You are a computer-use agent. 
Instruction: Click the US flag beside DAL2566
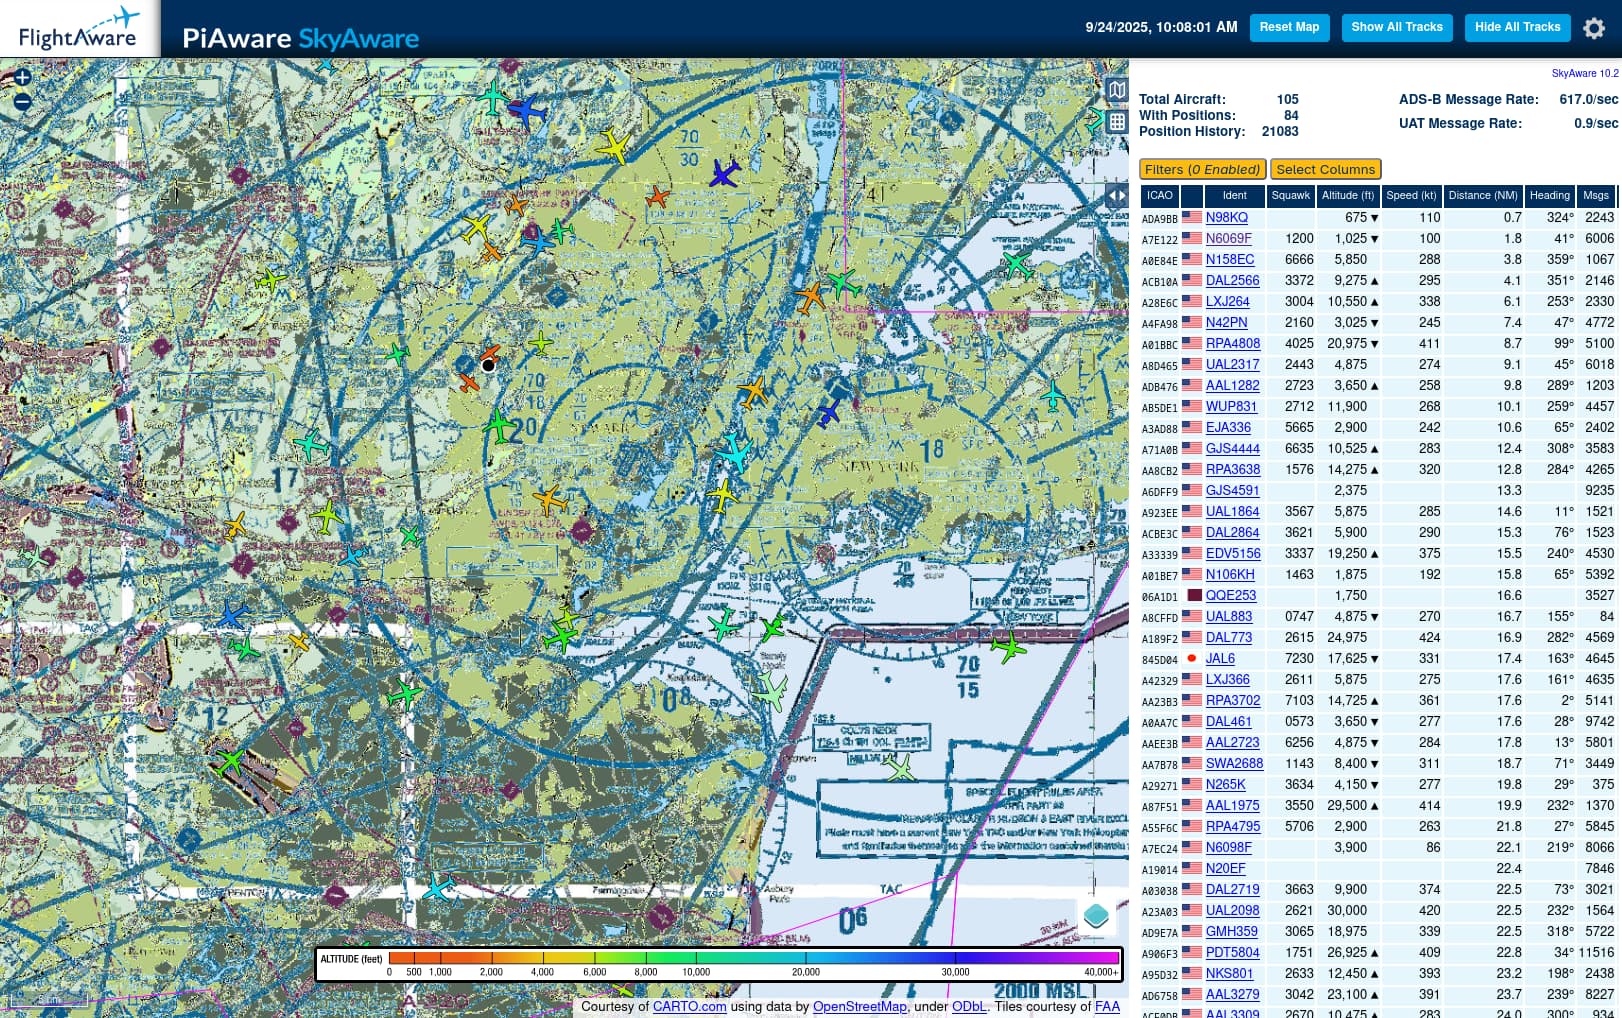[1191, 280]
